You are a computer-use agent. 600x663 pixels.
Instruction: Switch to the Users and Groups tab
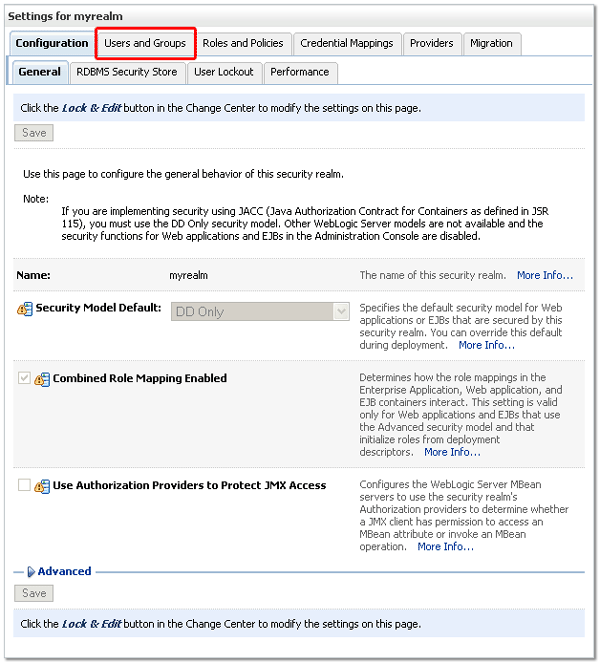(145, 44)
